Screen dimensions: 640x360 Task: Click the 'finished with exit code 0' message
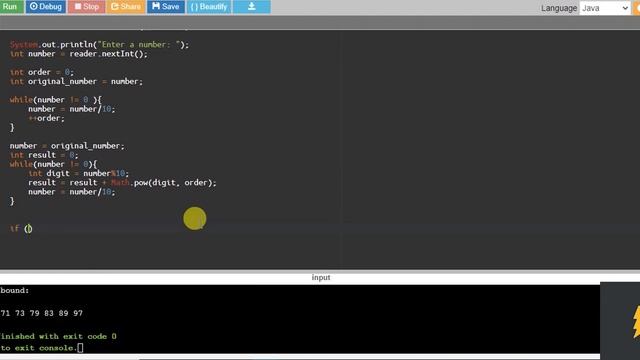[x=58, y=336]
